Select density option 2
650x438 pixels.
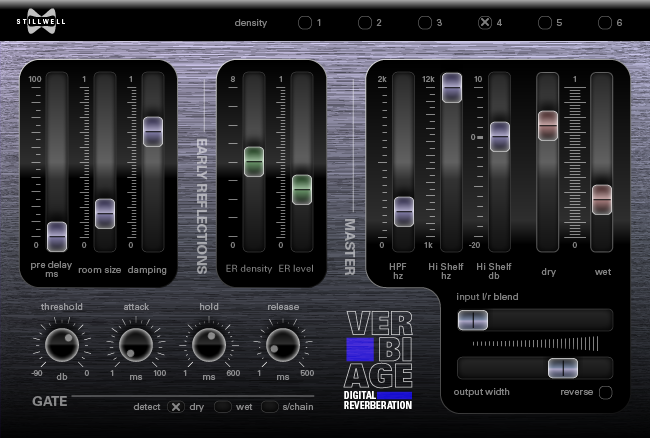pyautogui.click(x=365, y=23)
